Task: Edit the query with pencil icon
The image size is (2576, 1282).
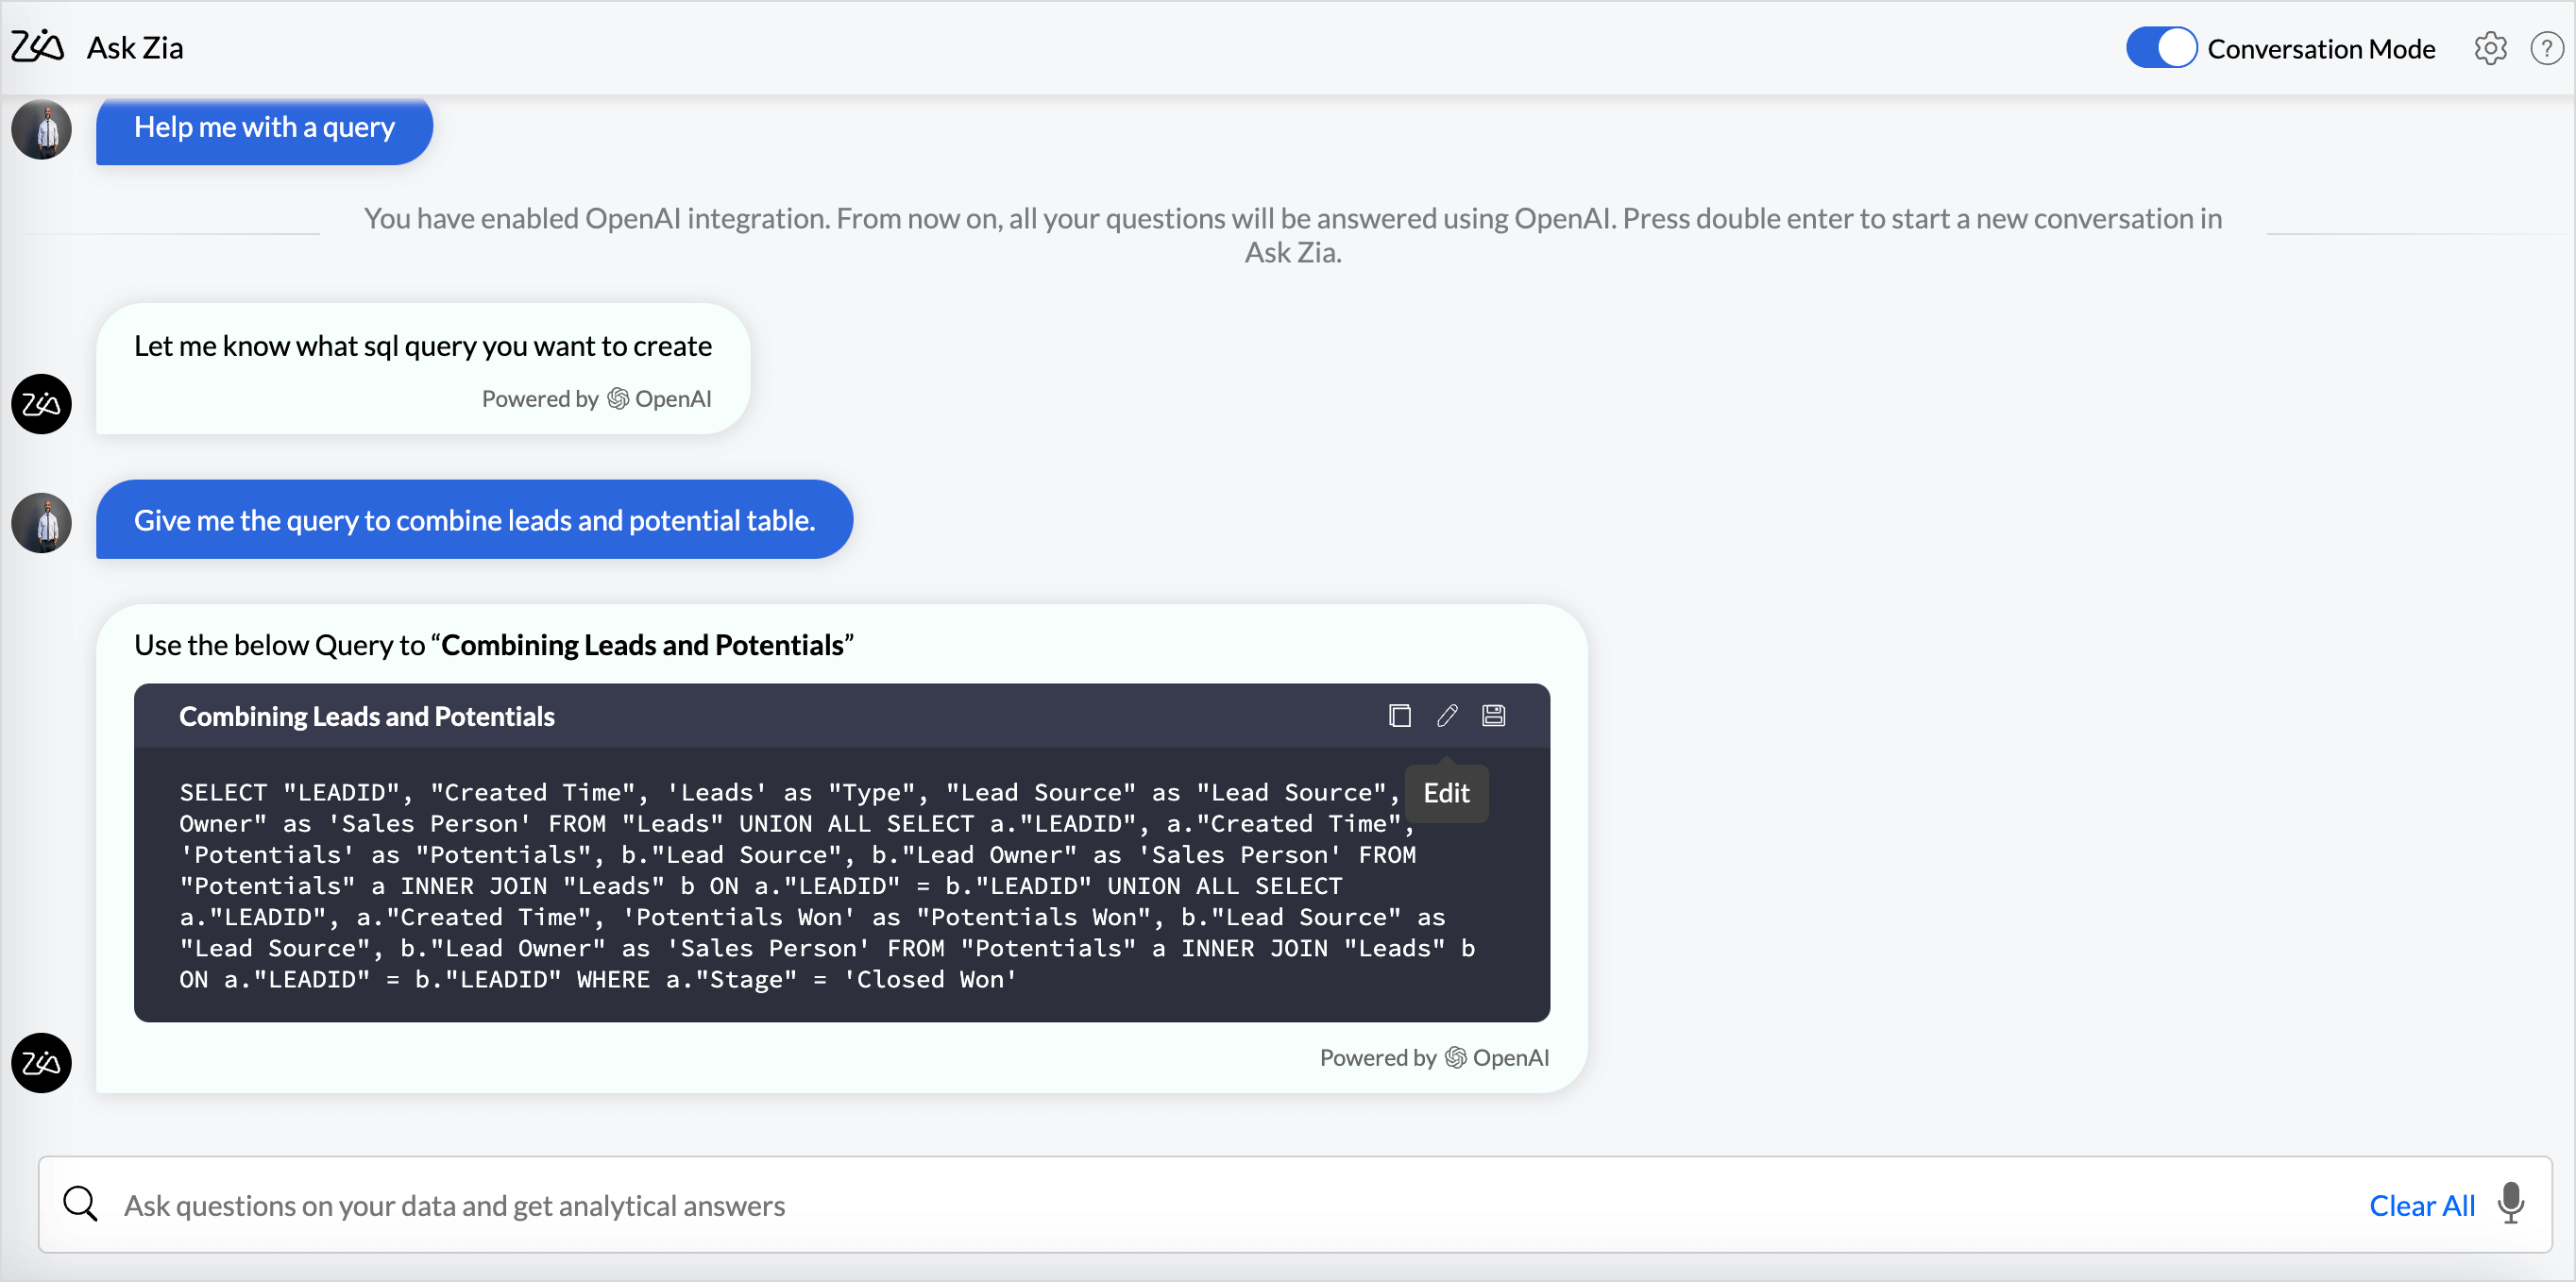Action: pyautogui.click(x=1447, y=716)
